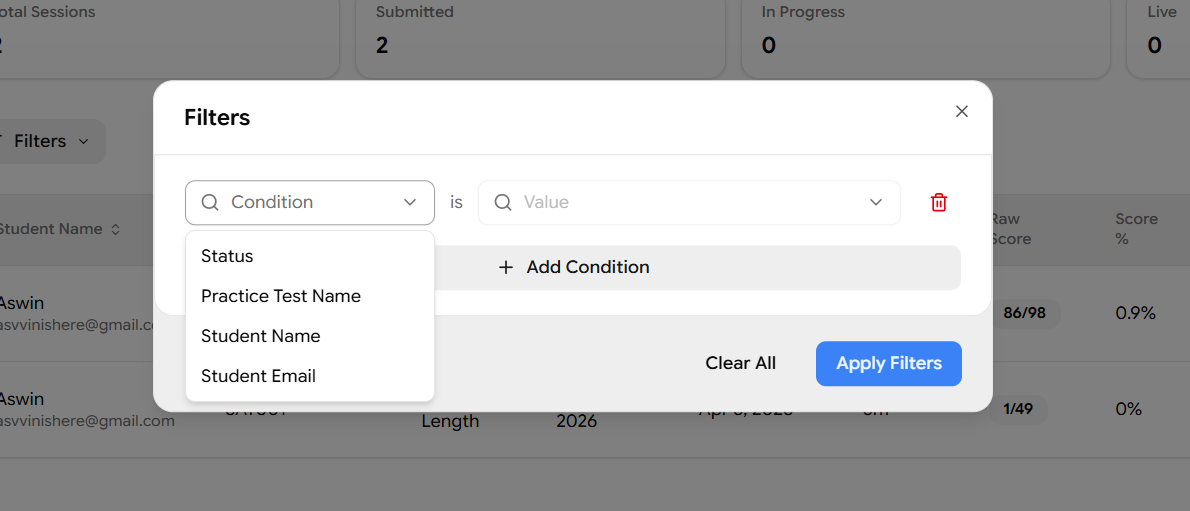
Task: Open the Value dropdown chevron
Action: click(876, 202)
